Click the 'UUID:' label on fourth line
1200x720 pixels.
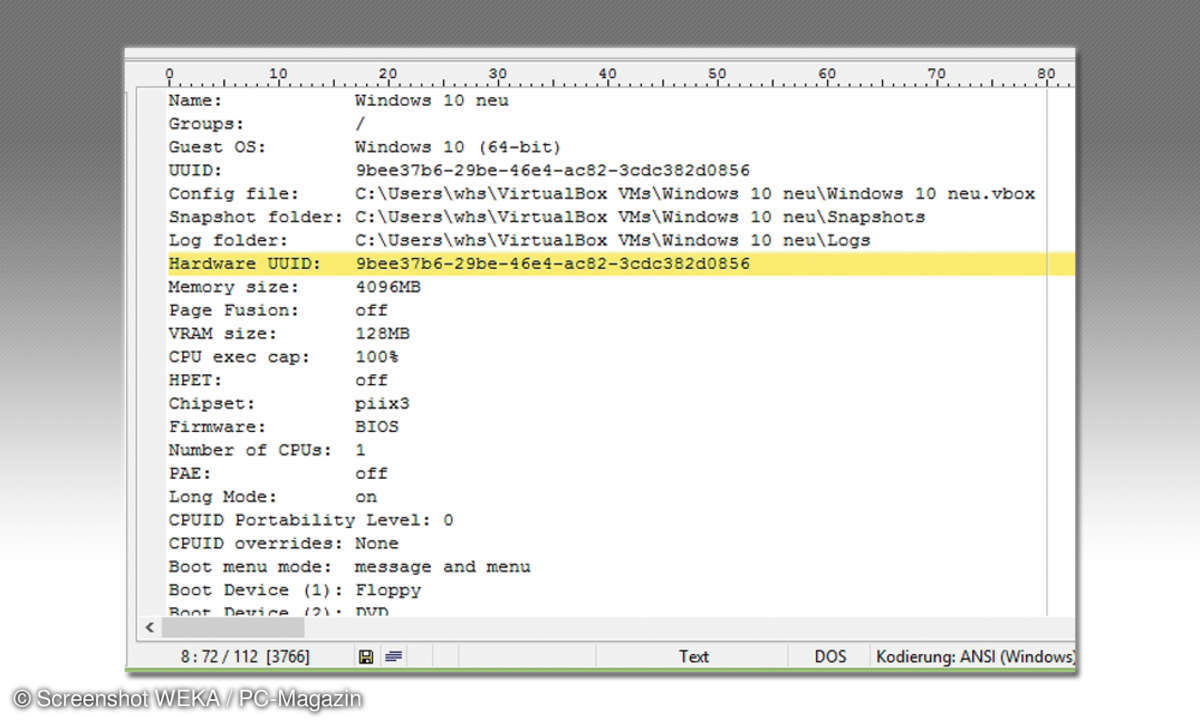tap(195, 171)
